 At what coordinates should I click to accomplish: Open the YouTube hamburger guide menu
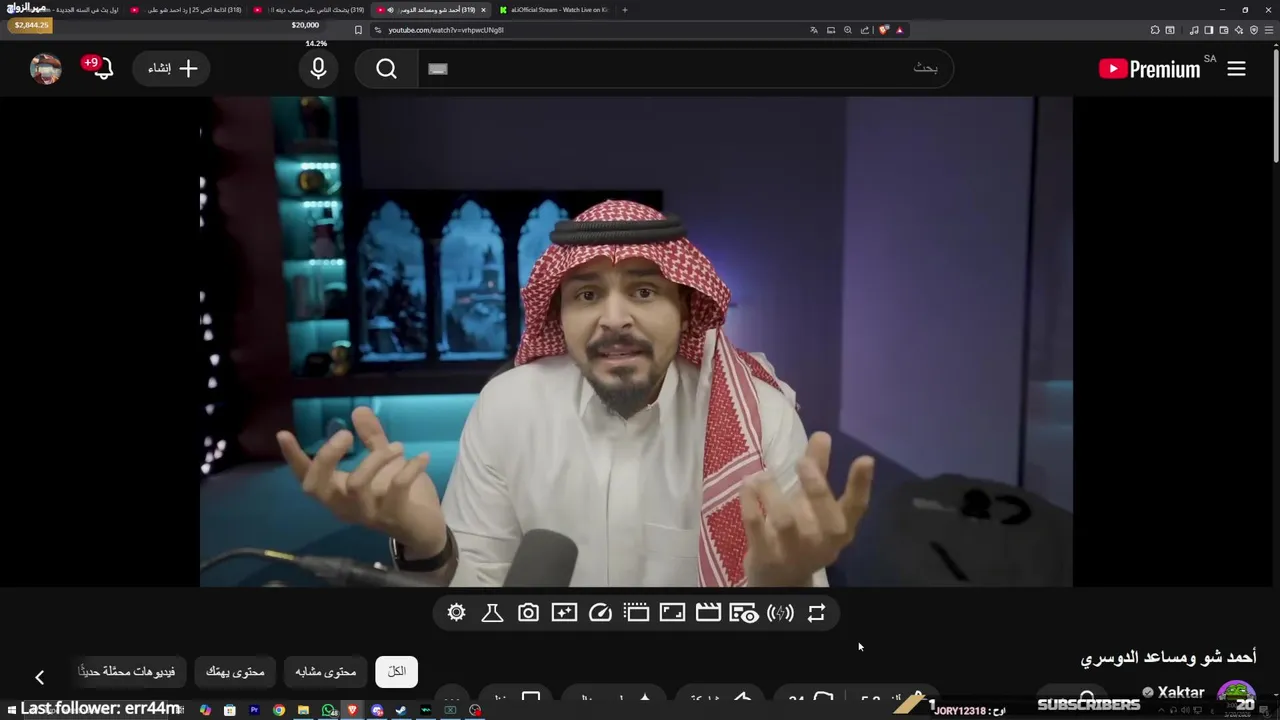click(x=1237, y=68)
